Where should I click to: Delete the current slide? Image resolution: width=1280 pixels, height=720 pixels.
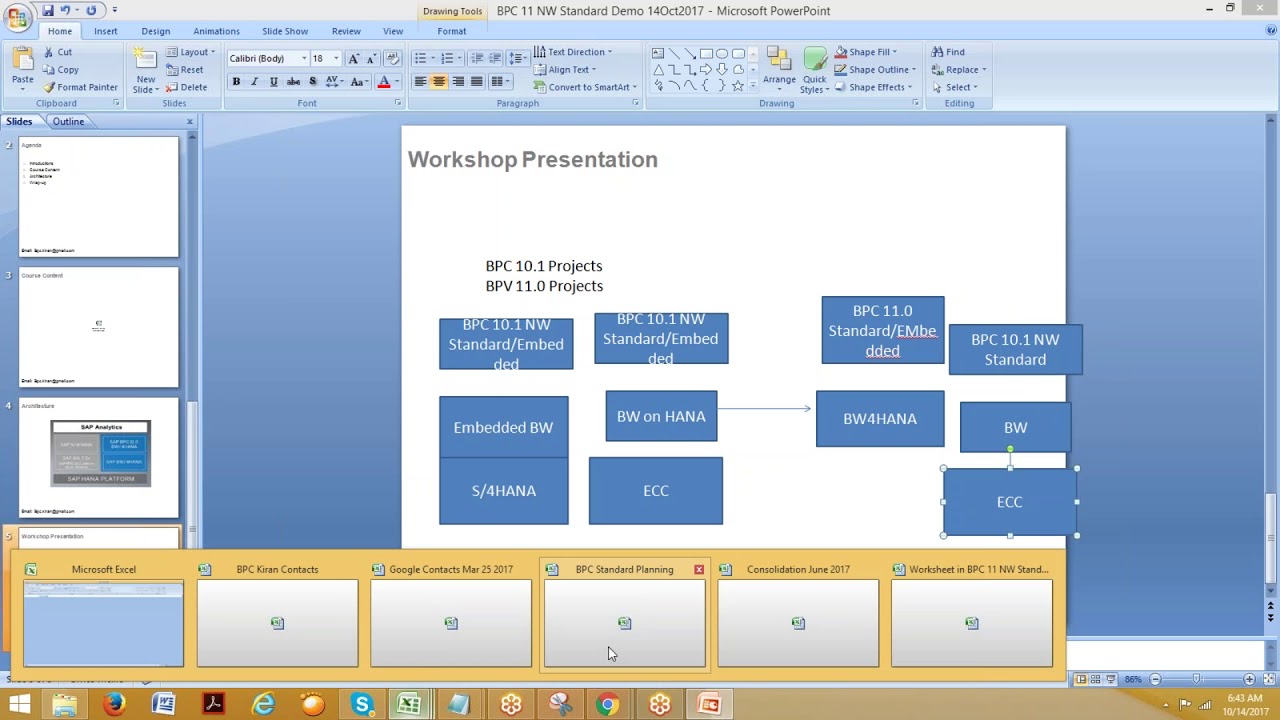188,87
